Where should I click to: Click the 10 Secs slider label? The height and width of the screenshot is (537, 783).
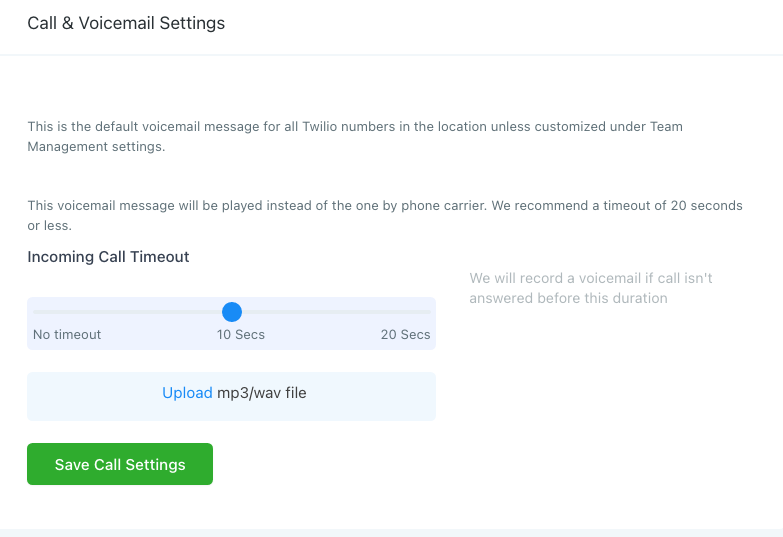(241, 334)
